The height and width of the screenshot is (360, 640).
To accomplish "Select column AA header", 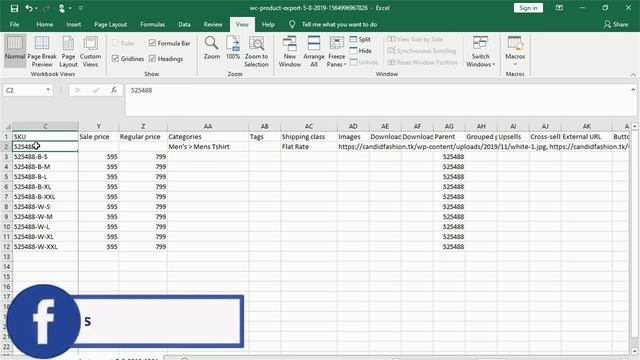I will click(x=208, y=127).
